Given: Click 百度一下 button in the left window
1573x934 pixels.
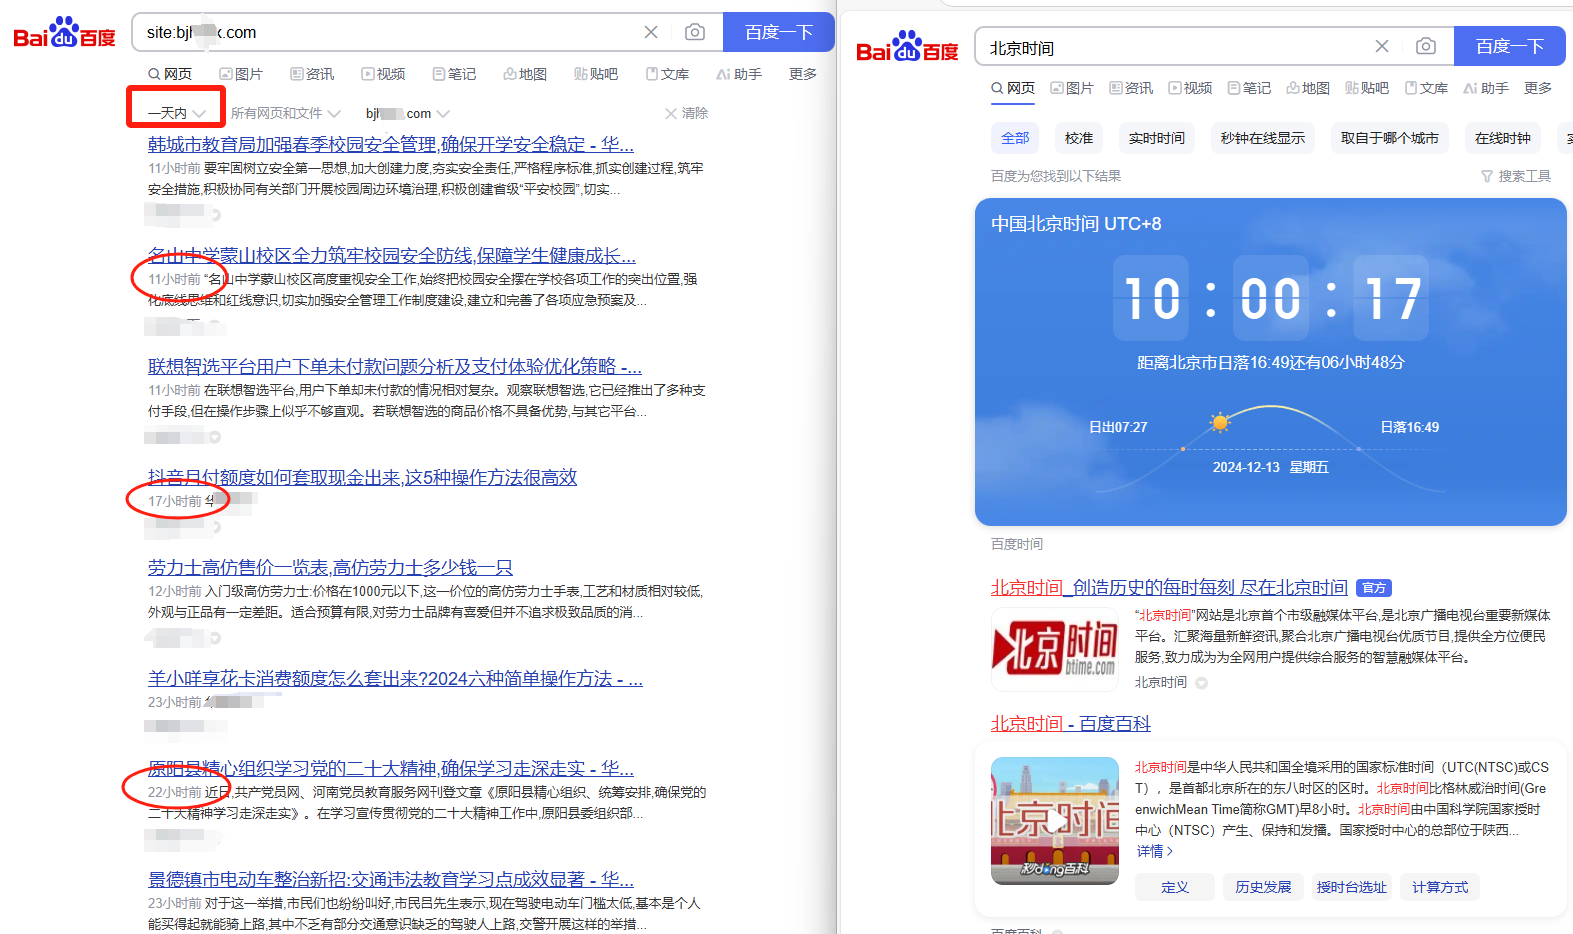Looking at the screenshot, I should click(779, 32).
